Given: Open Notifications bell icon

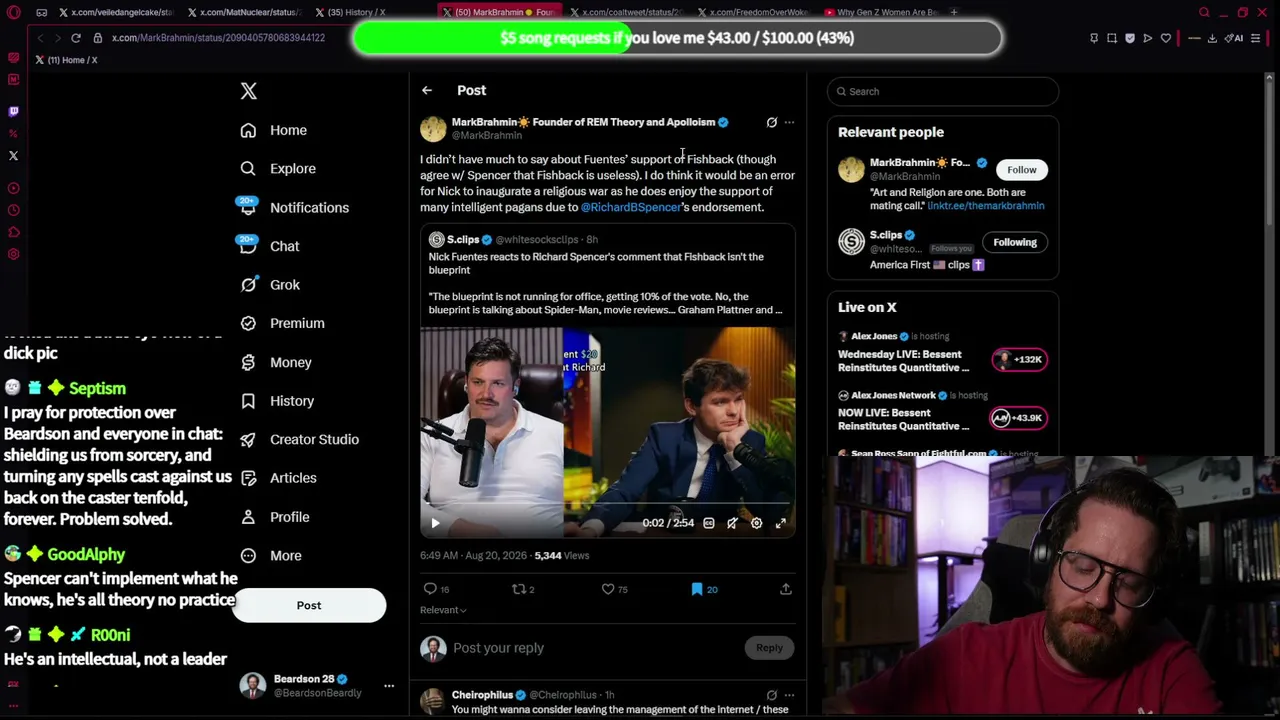Looking at the screenshot, I should click(x=248, y=207).
